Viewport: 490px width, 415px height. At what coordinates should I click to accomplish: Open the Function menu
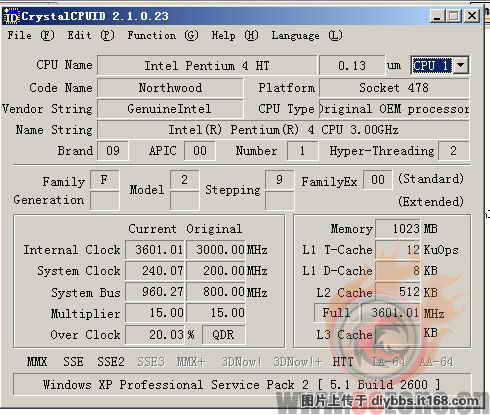163,35
